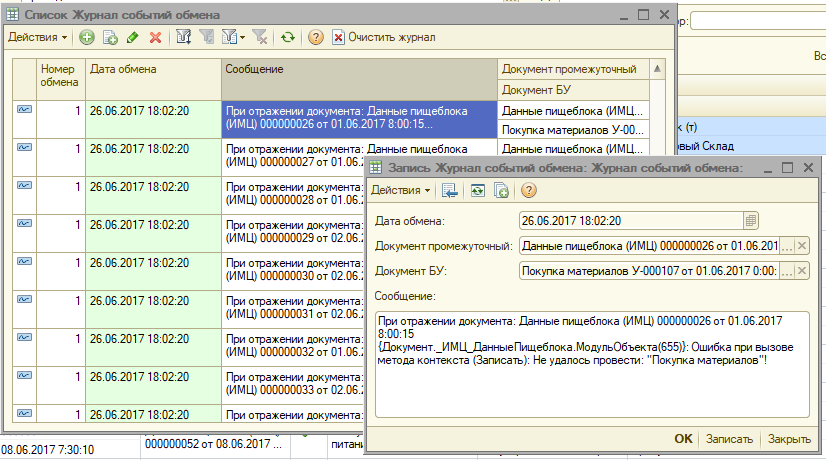Click the Очистить журнал button
This screenshot has height=460, width=826.
(x=384, y=37)
